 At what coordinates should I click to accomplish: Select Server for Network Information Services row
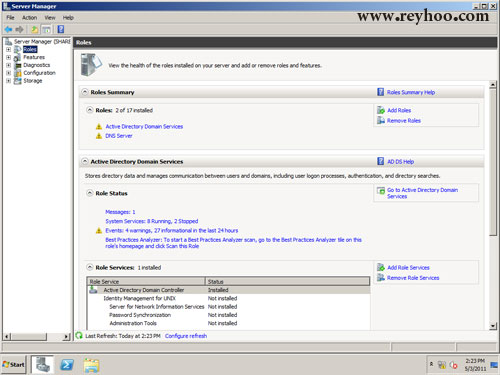[x=228, y=307]
